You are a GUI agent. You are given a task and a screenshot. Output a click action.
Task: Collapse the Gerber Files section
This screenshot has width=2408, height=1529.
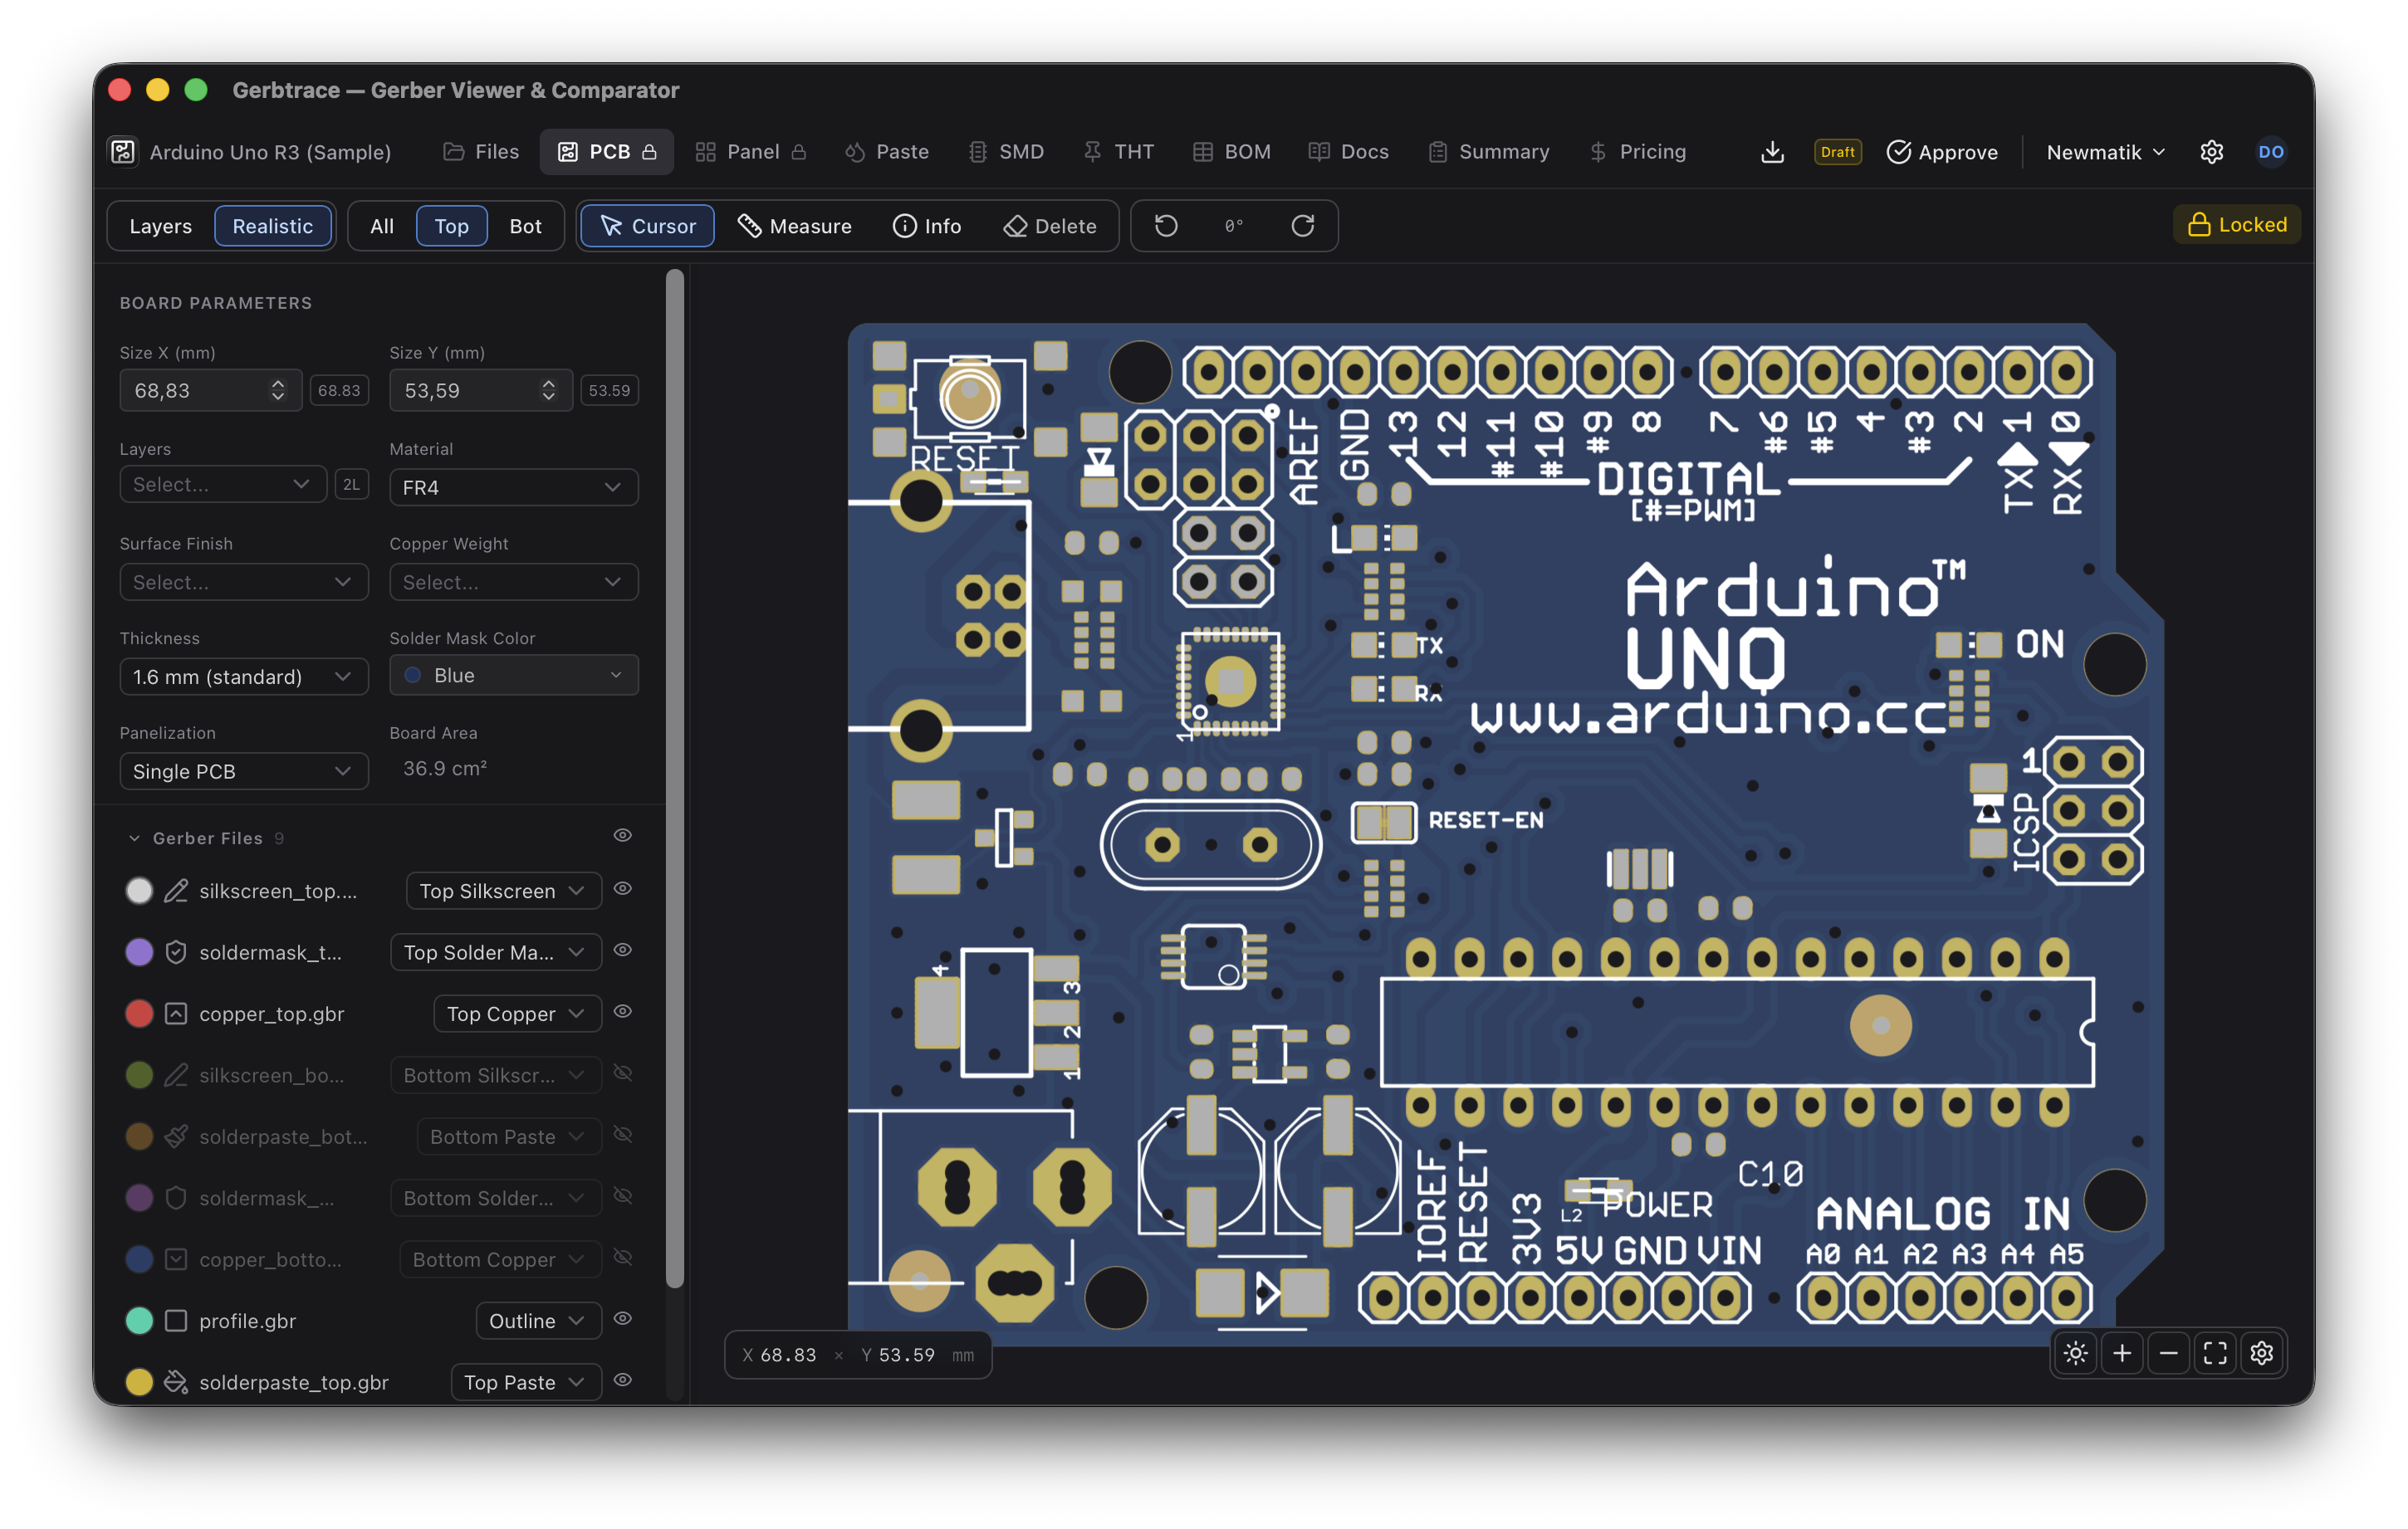[134, 838]
